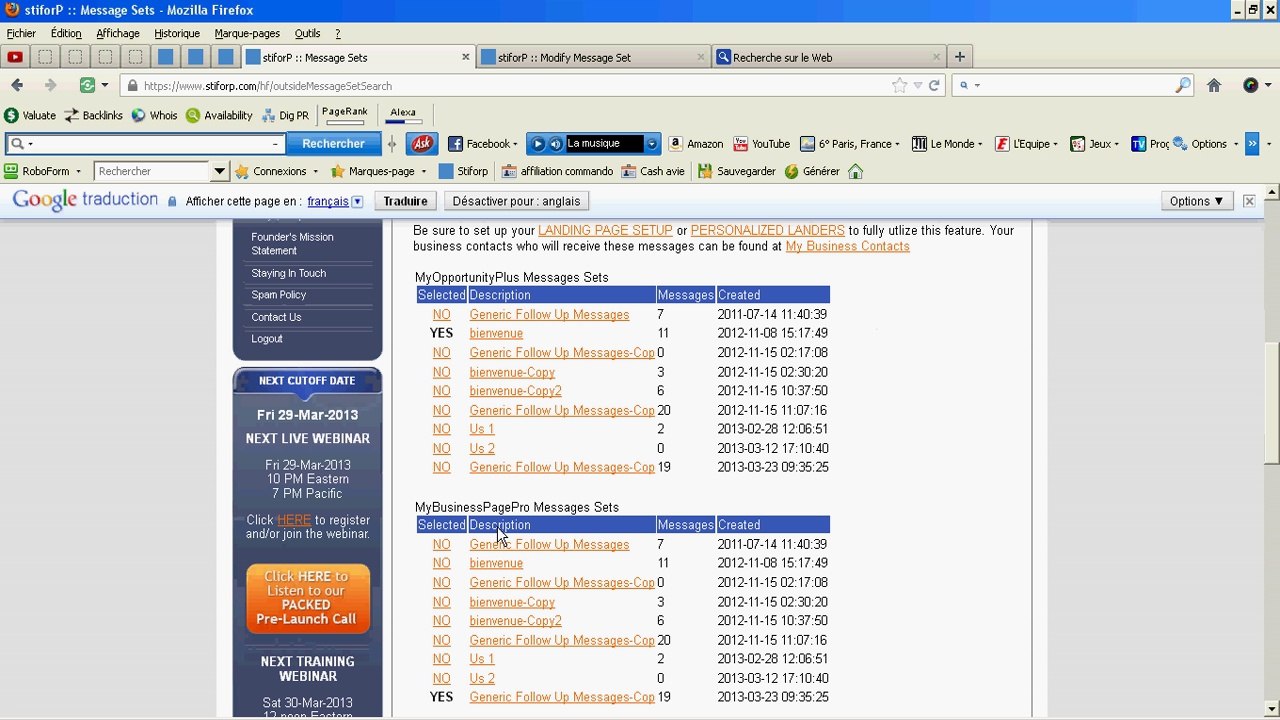The width and height of the screenshot is (1280, 720).
Task: Open the Édition menu
Action: pyautogui.click(x=66, y=33)
